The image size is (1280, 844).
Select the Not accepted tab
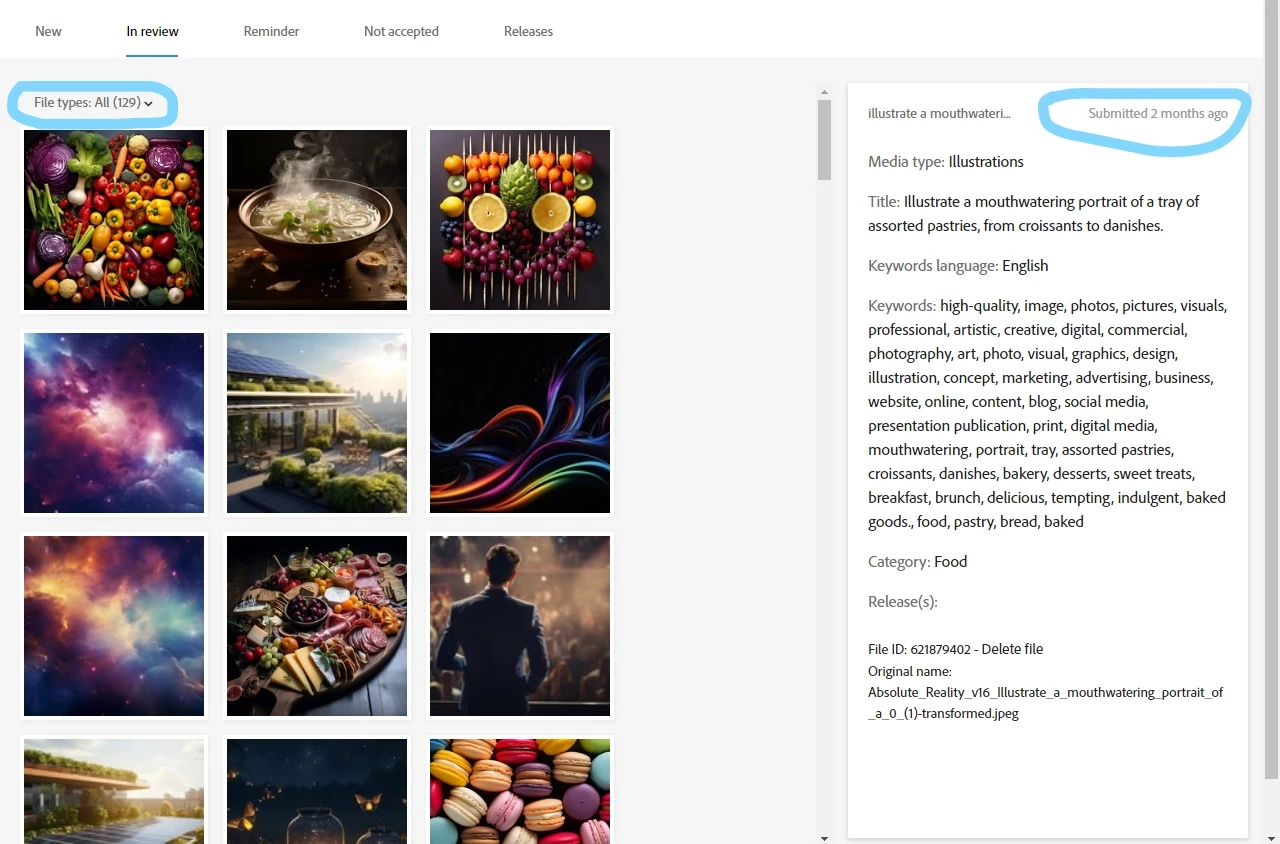(401, 31)
